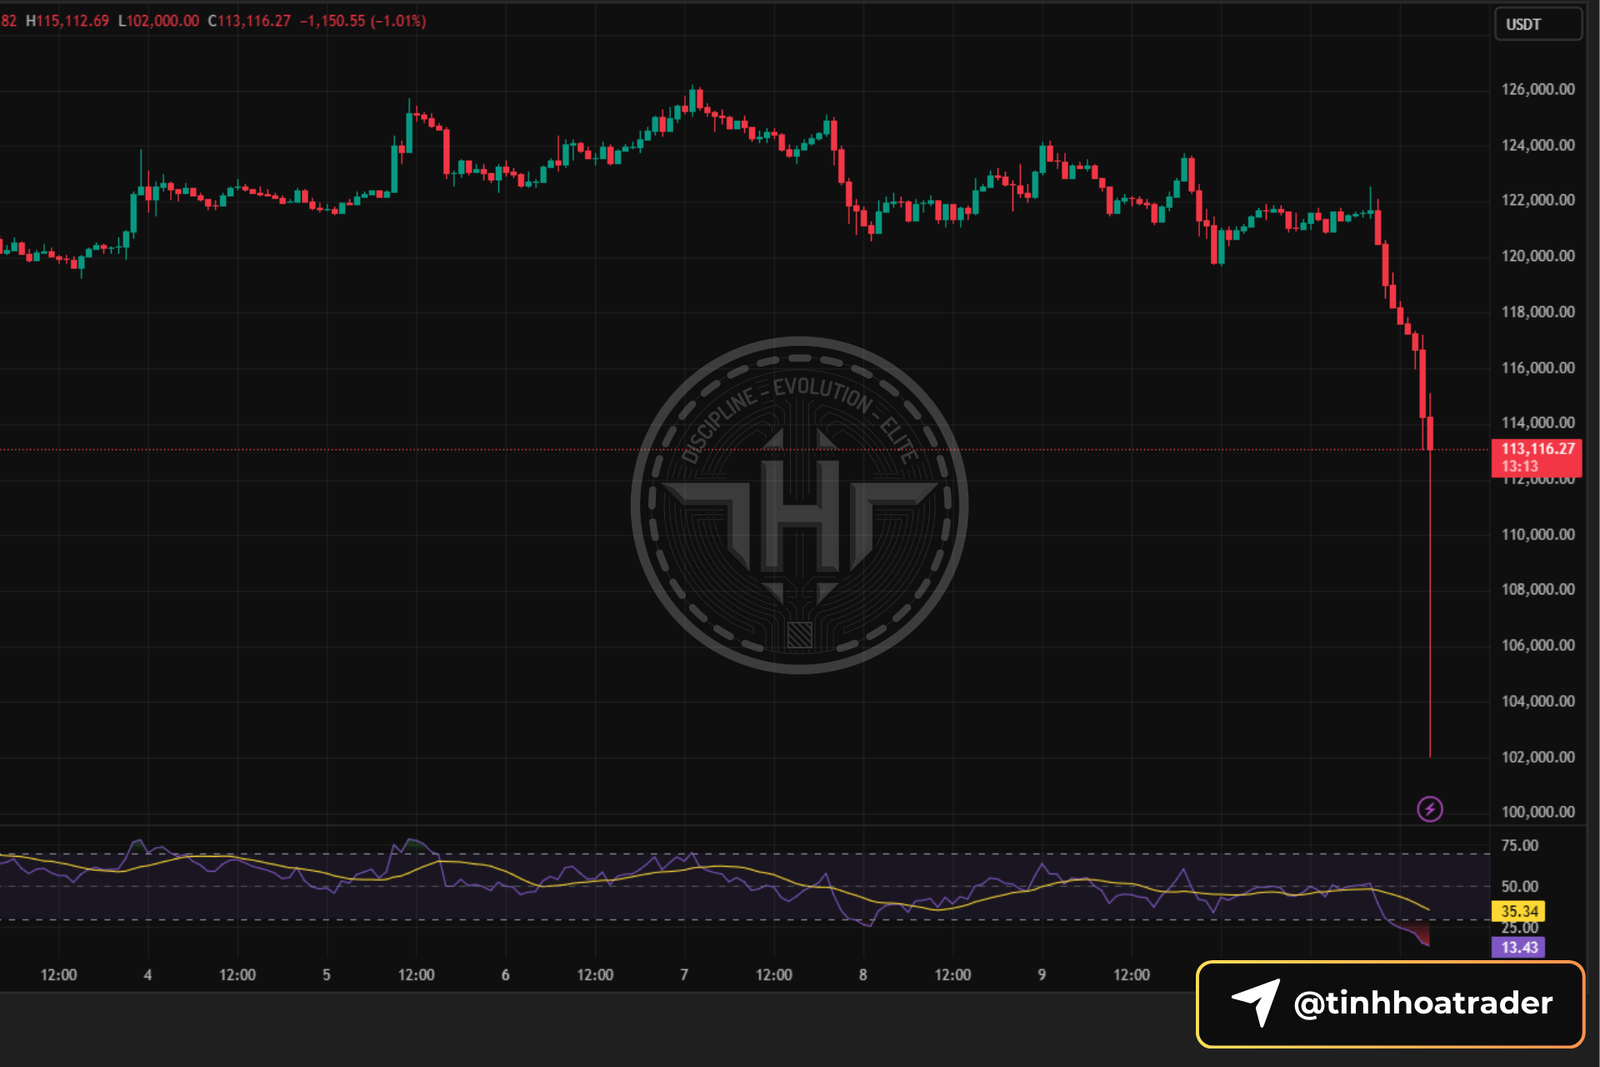1600x1067 pixels.
Task: Select the yellow RSI moving average value 35.34
Action: coord(1519,911)
